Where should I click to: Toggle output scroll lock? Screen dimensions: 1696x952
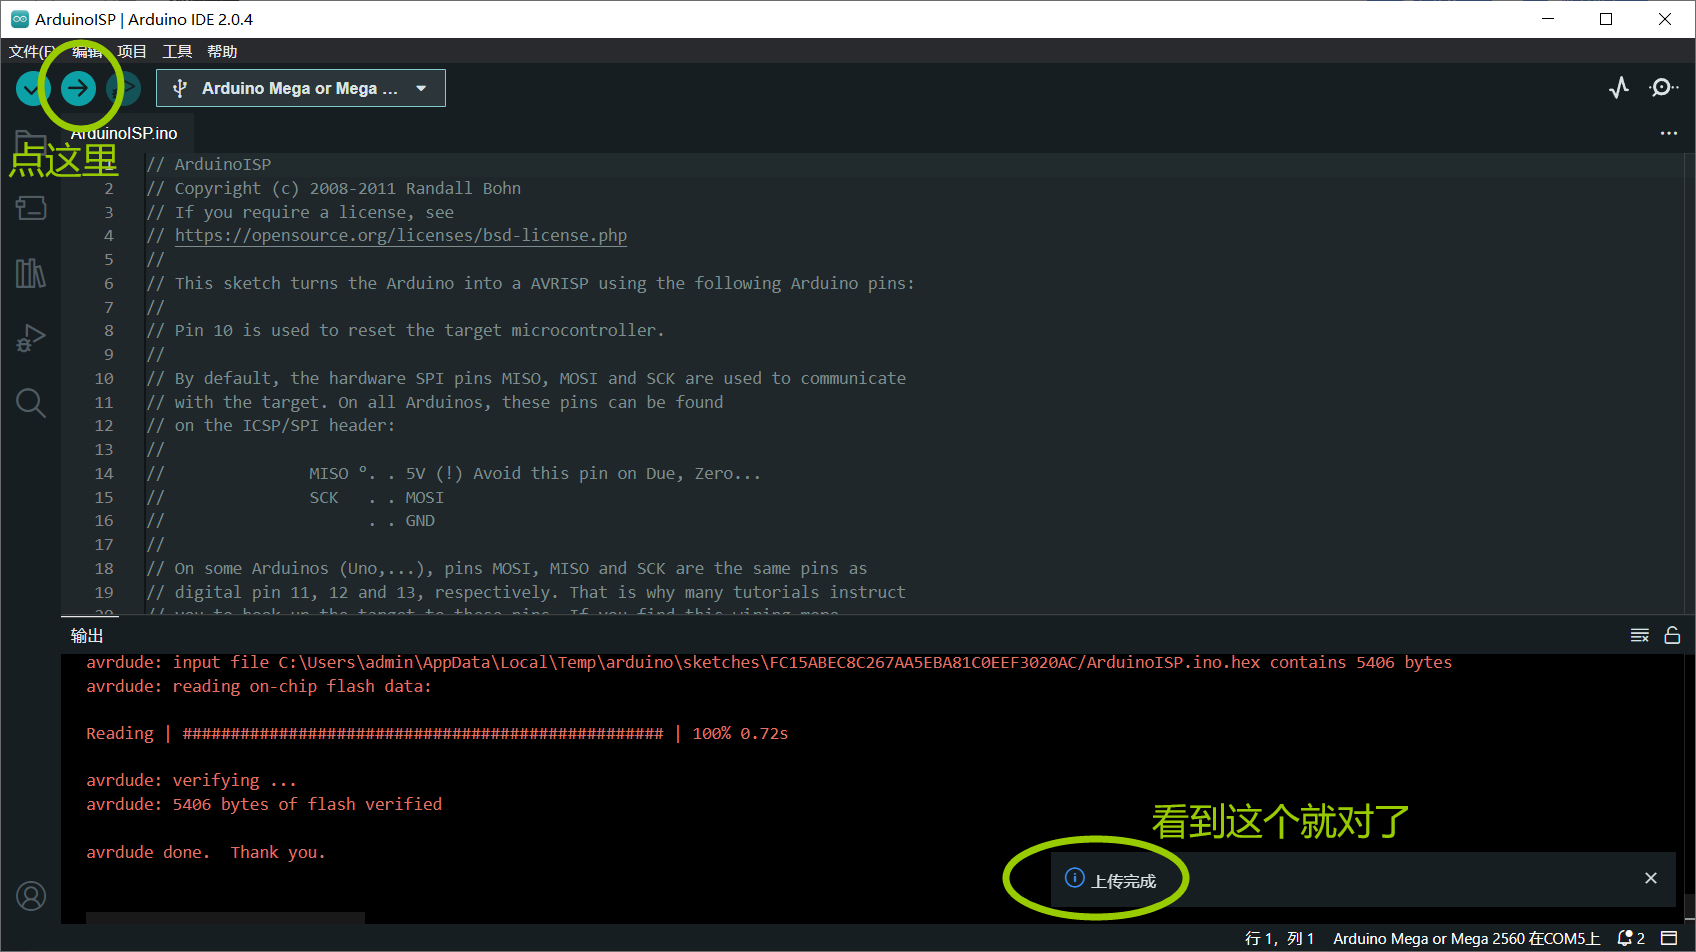point(1672,635)
